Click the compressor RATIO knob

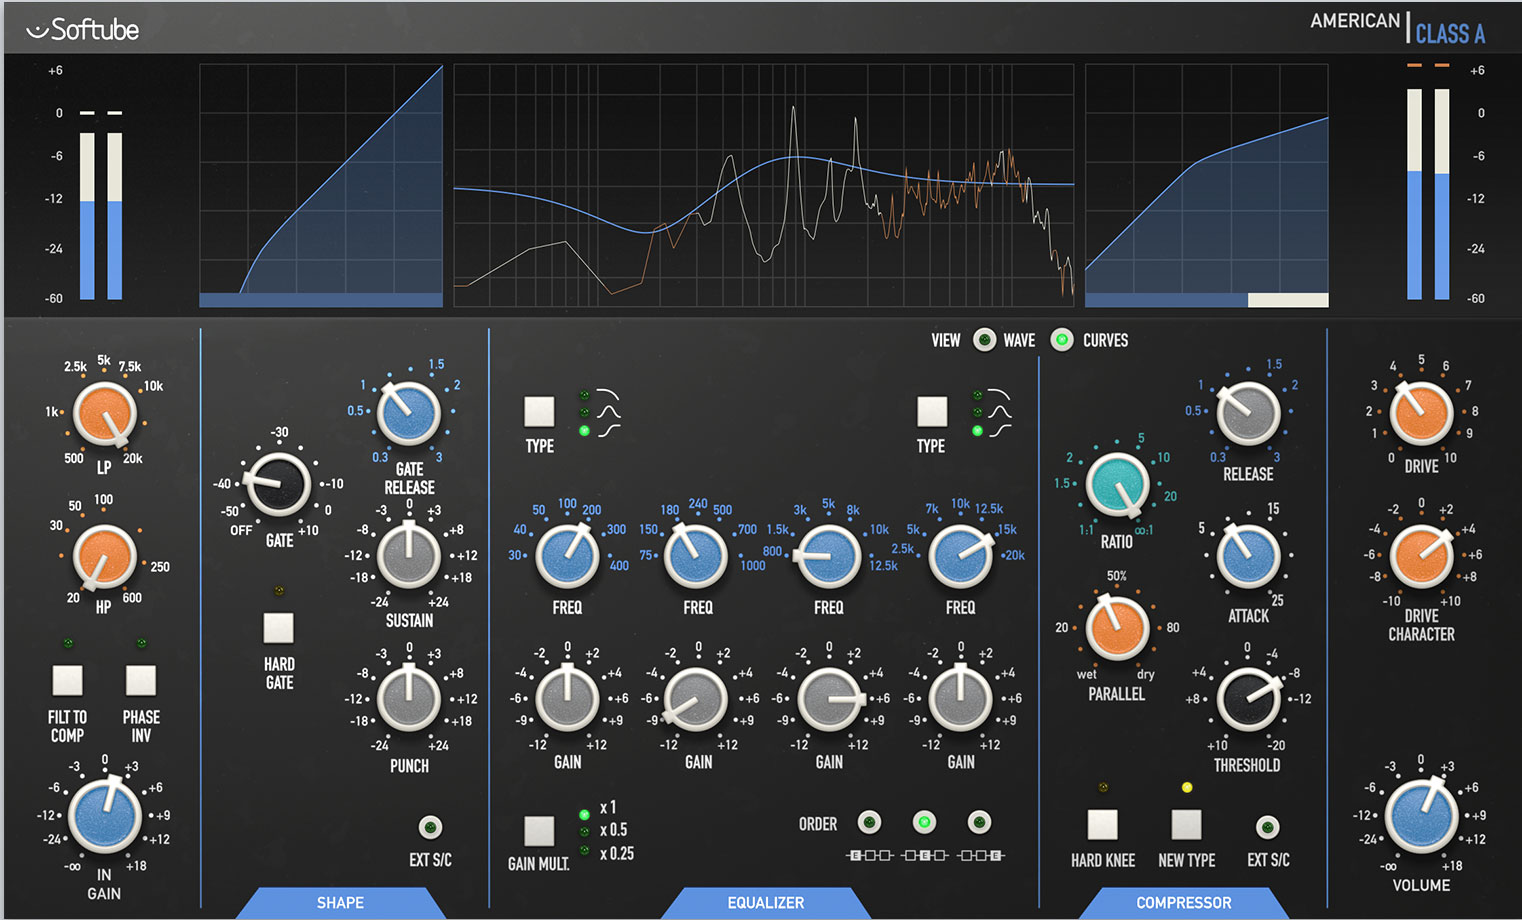tap(1117, 484)
